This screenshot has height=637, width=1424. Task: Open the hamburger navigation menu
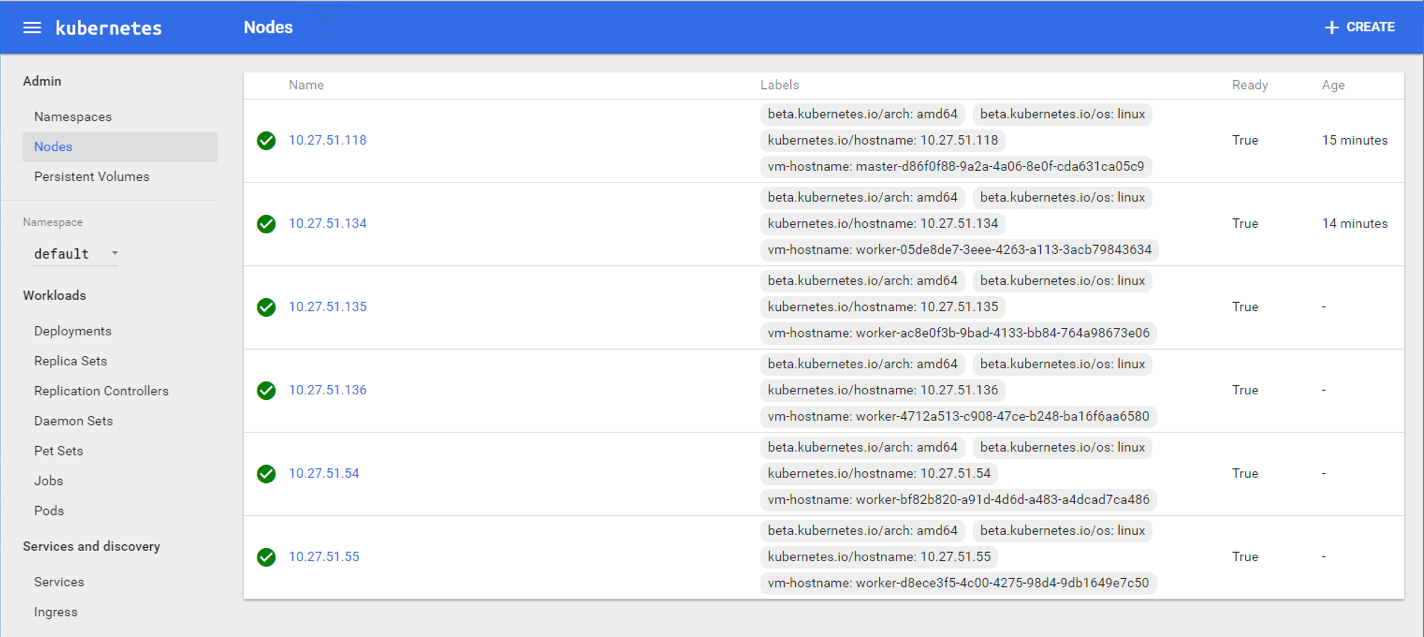32,27
